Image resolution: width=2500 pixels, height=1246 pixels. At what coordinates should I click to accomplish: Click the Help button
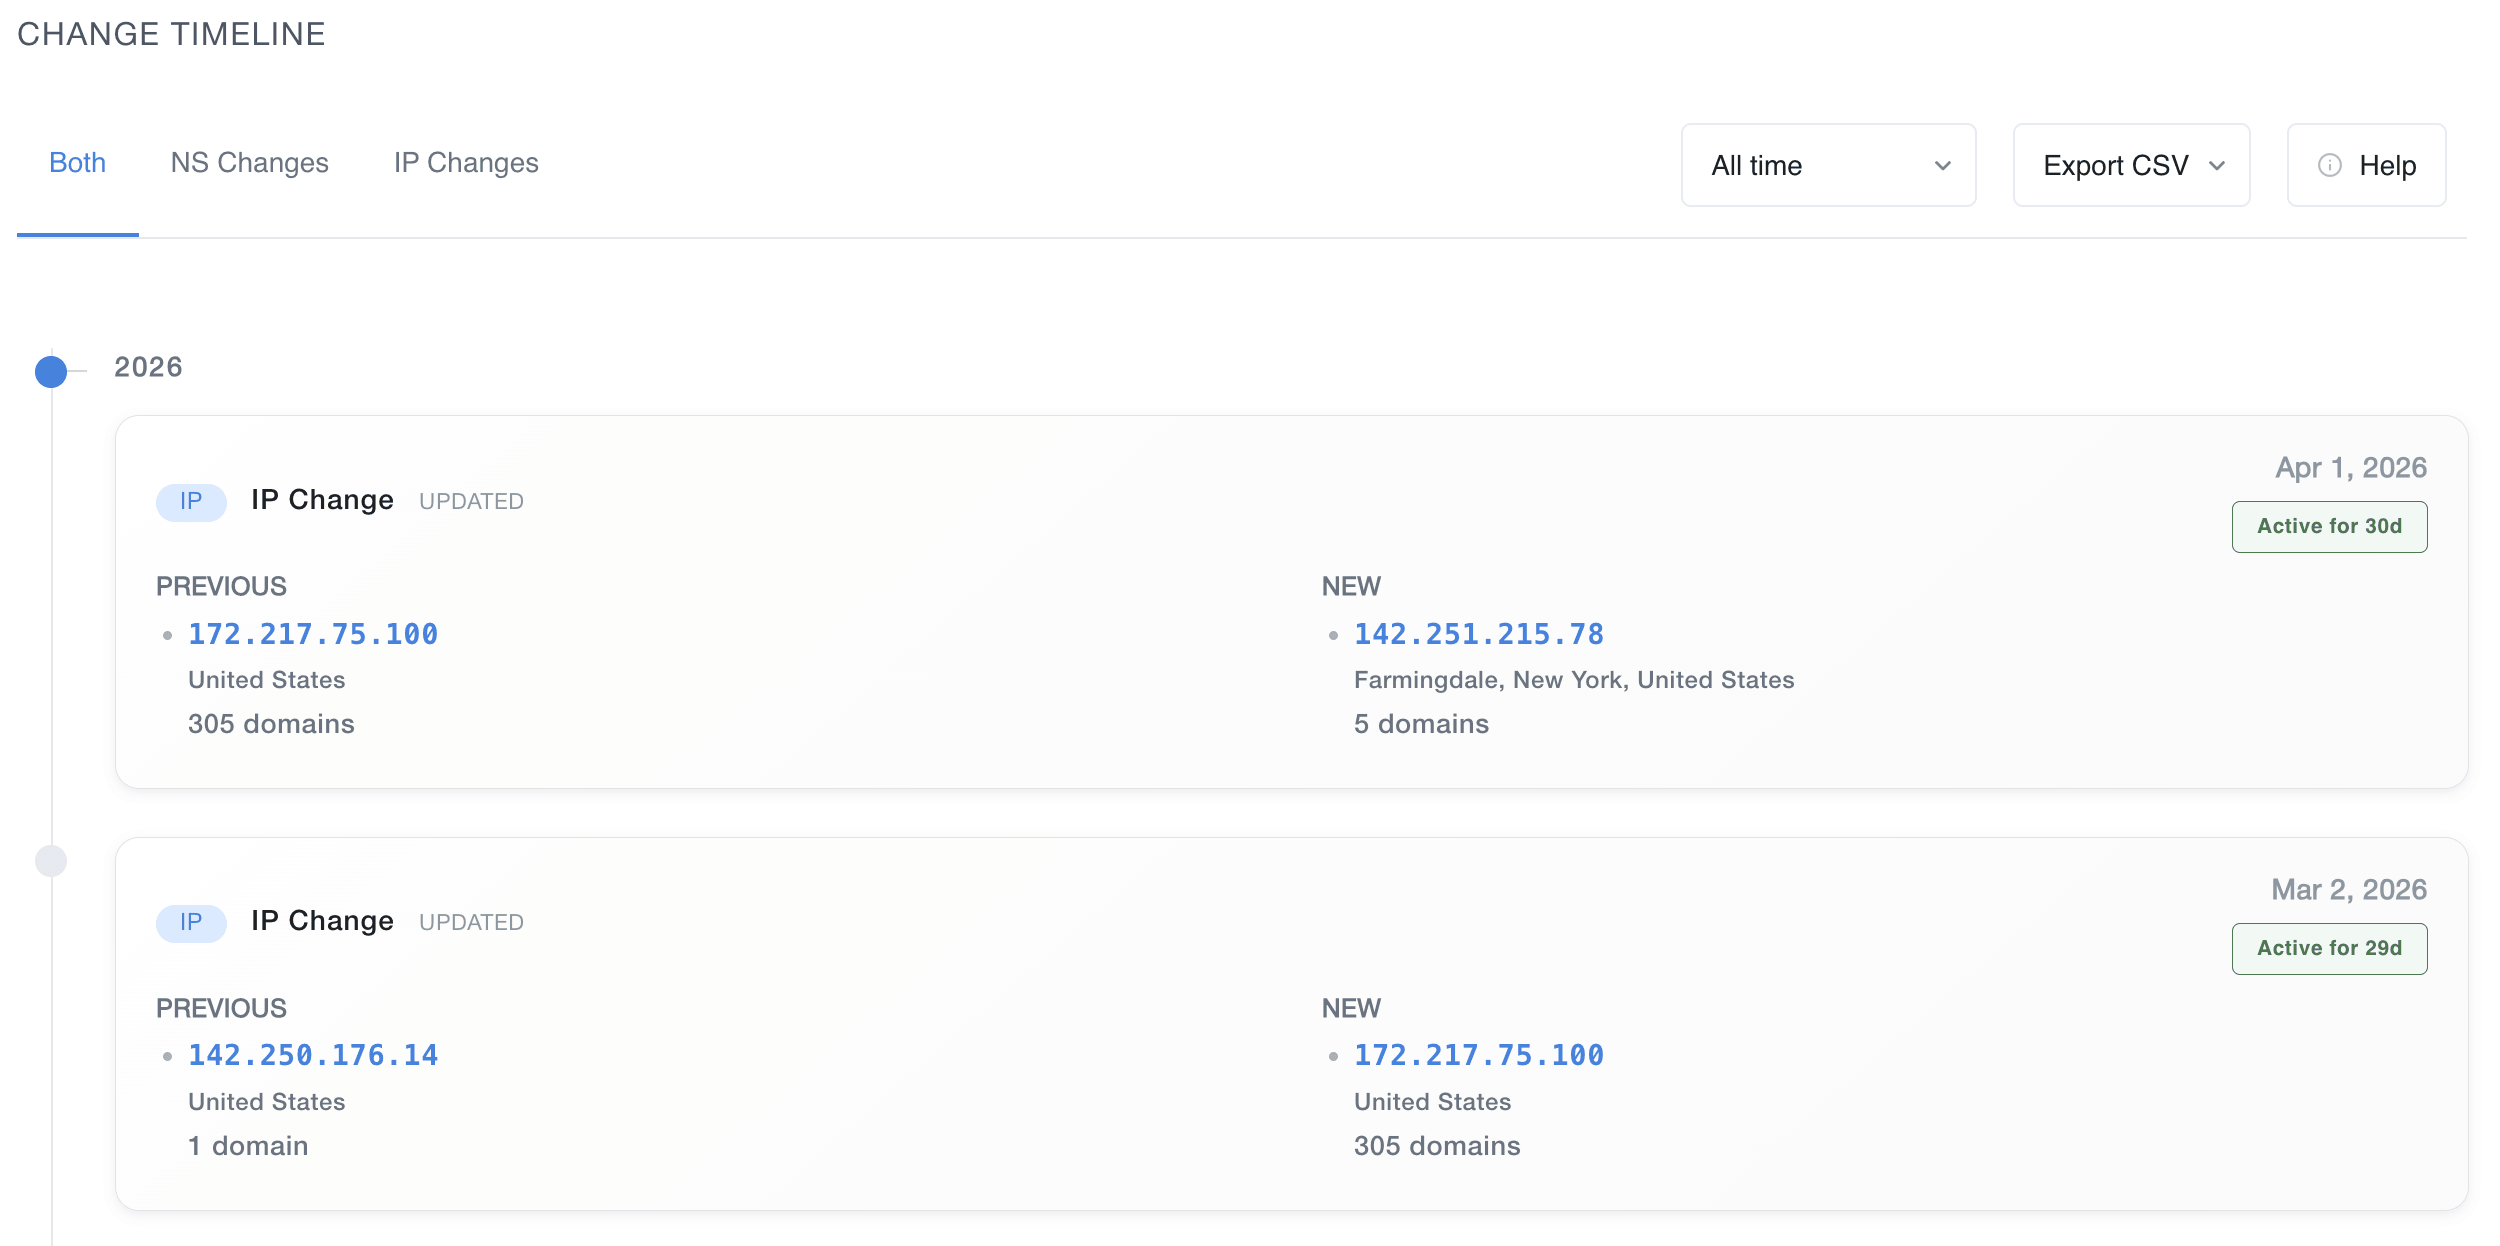[2366, 165]
